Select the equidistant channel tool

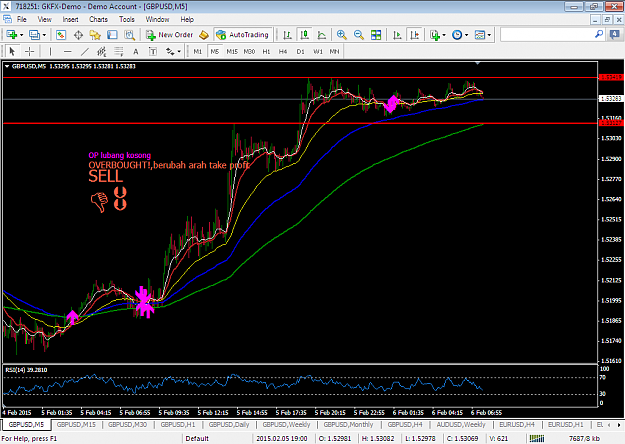click(x=102, y=51)
